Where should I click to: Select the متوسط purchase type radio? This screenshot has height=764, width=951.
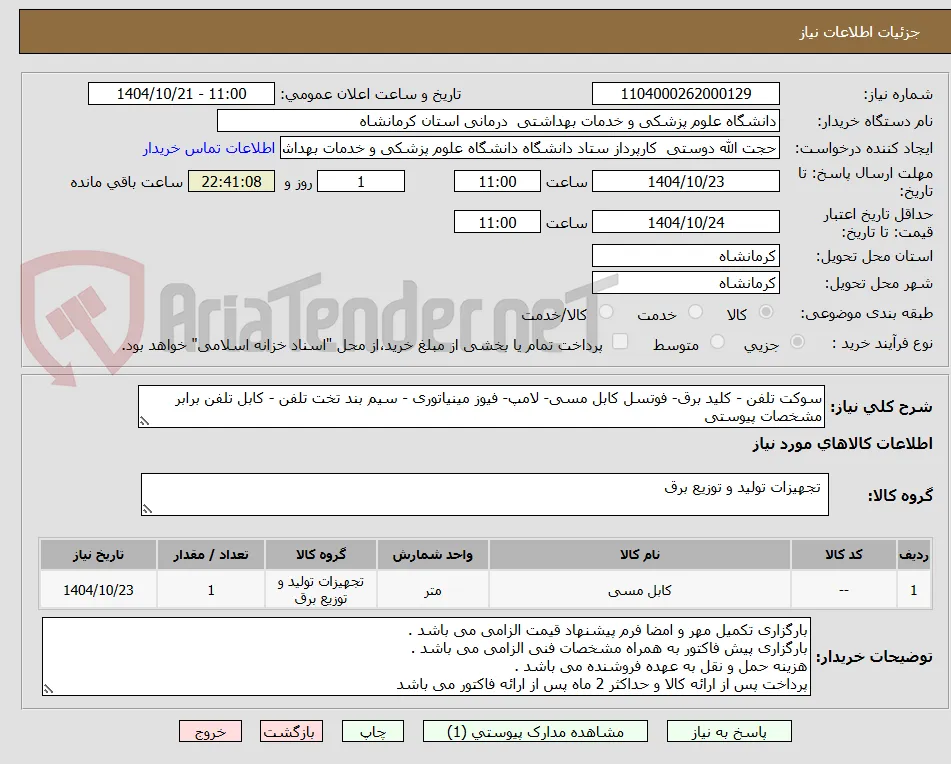(x=717, y=342)
